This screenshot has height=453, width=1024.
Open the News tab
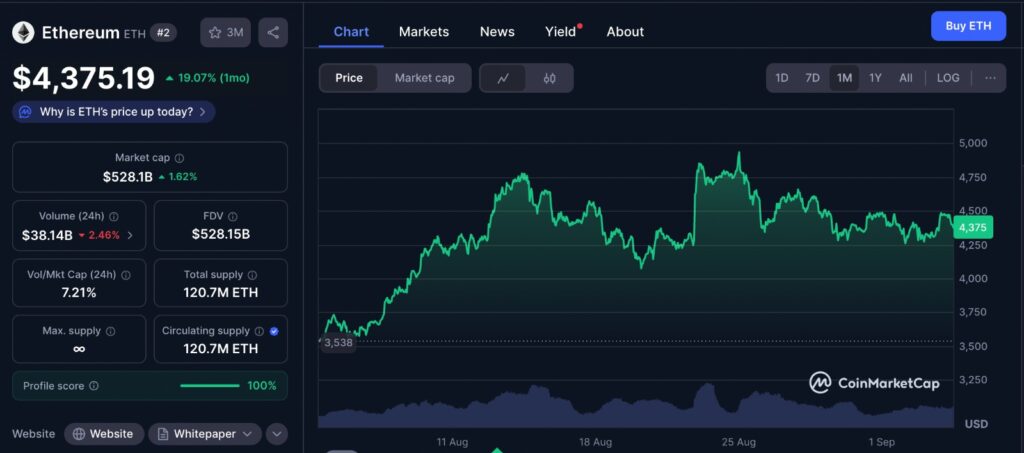click(x=497, y=31)
